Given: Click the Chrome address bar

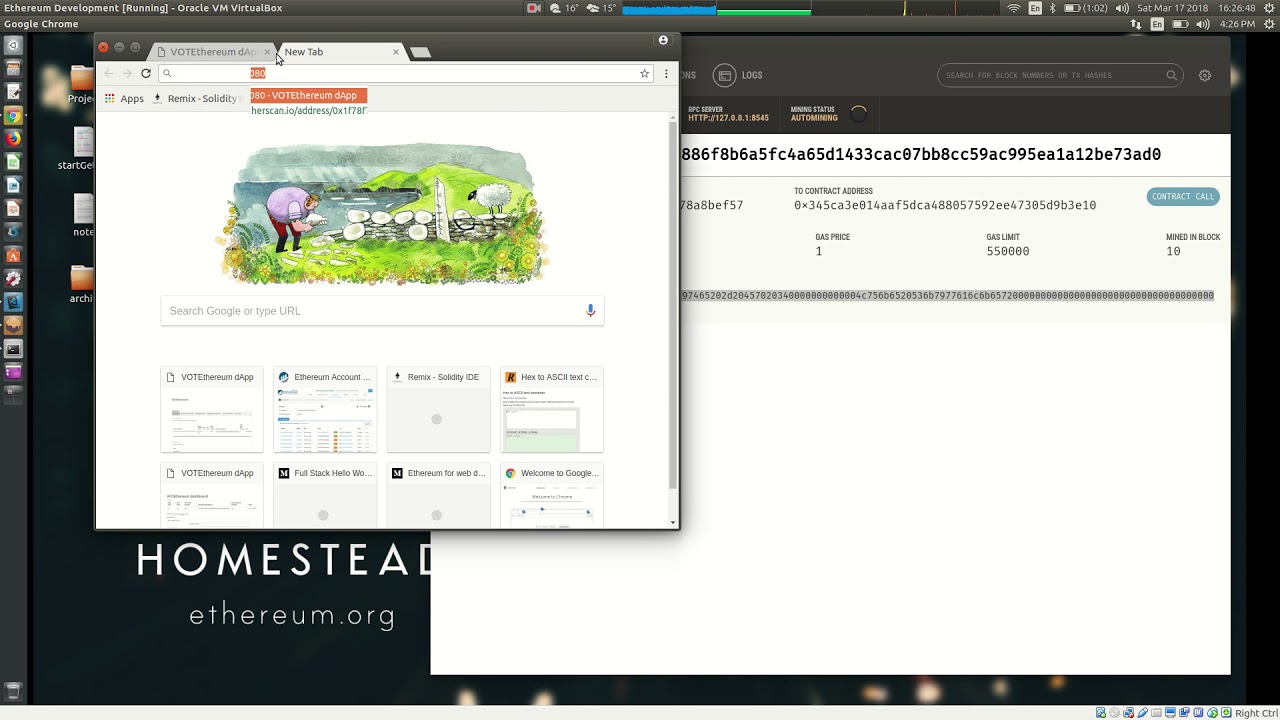Looking at the screenshot, I should click(x=405, y=73).
